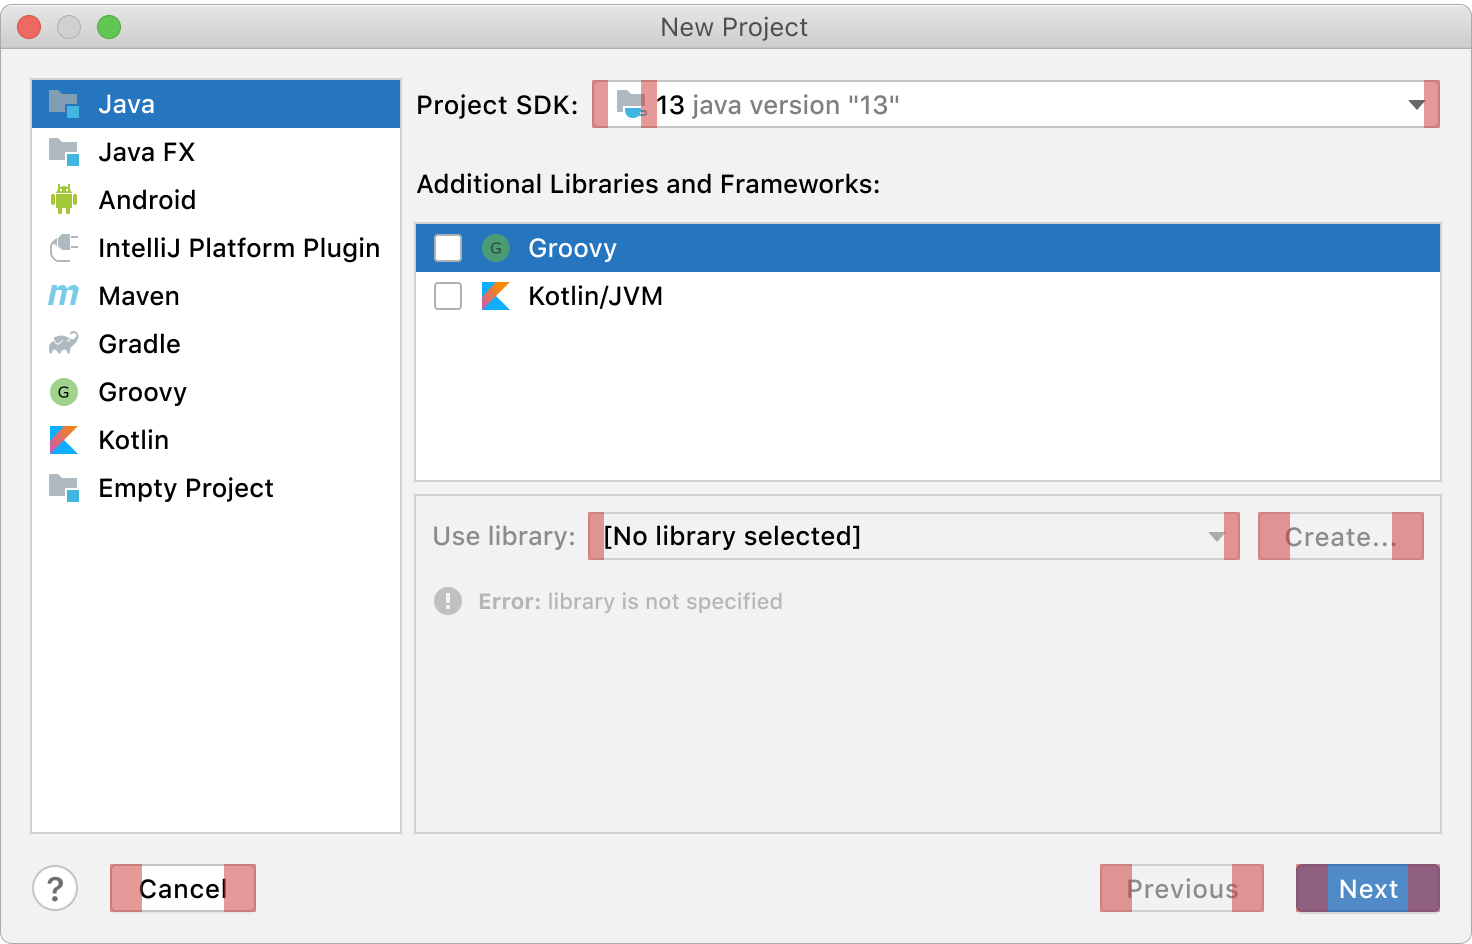
Task: Select Empty Project from the list
Action: tap(186, 488)
